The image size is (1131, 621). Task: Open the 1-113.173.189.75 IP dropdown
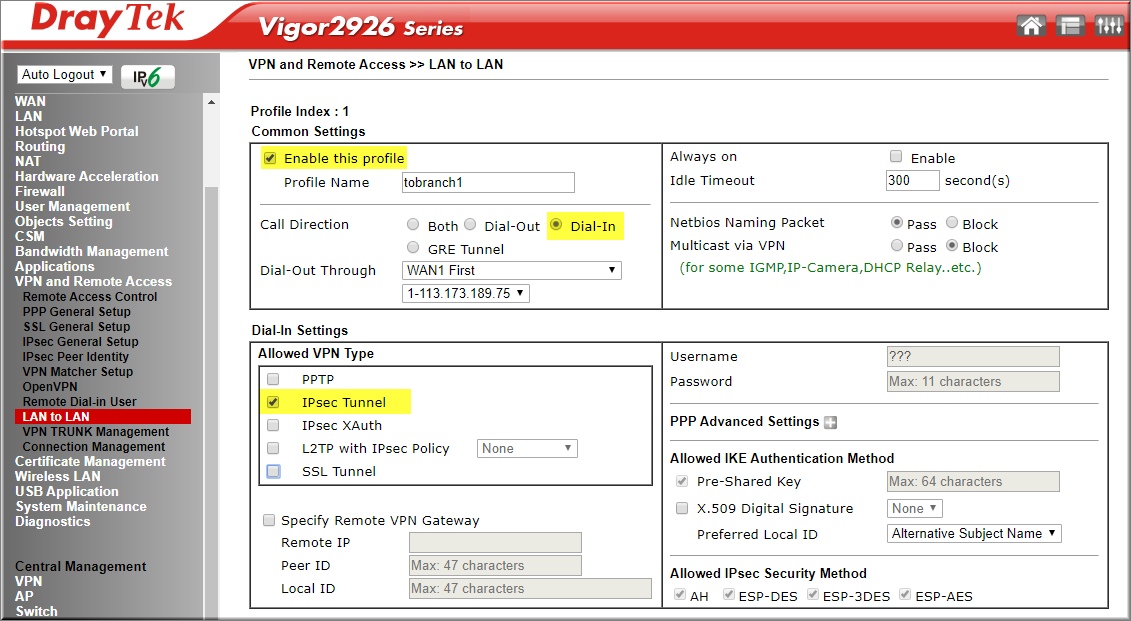(465, 294)
